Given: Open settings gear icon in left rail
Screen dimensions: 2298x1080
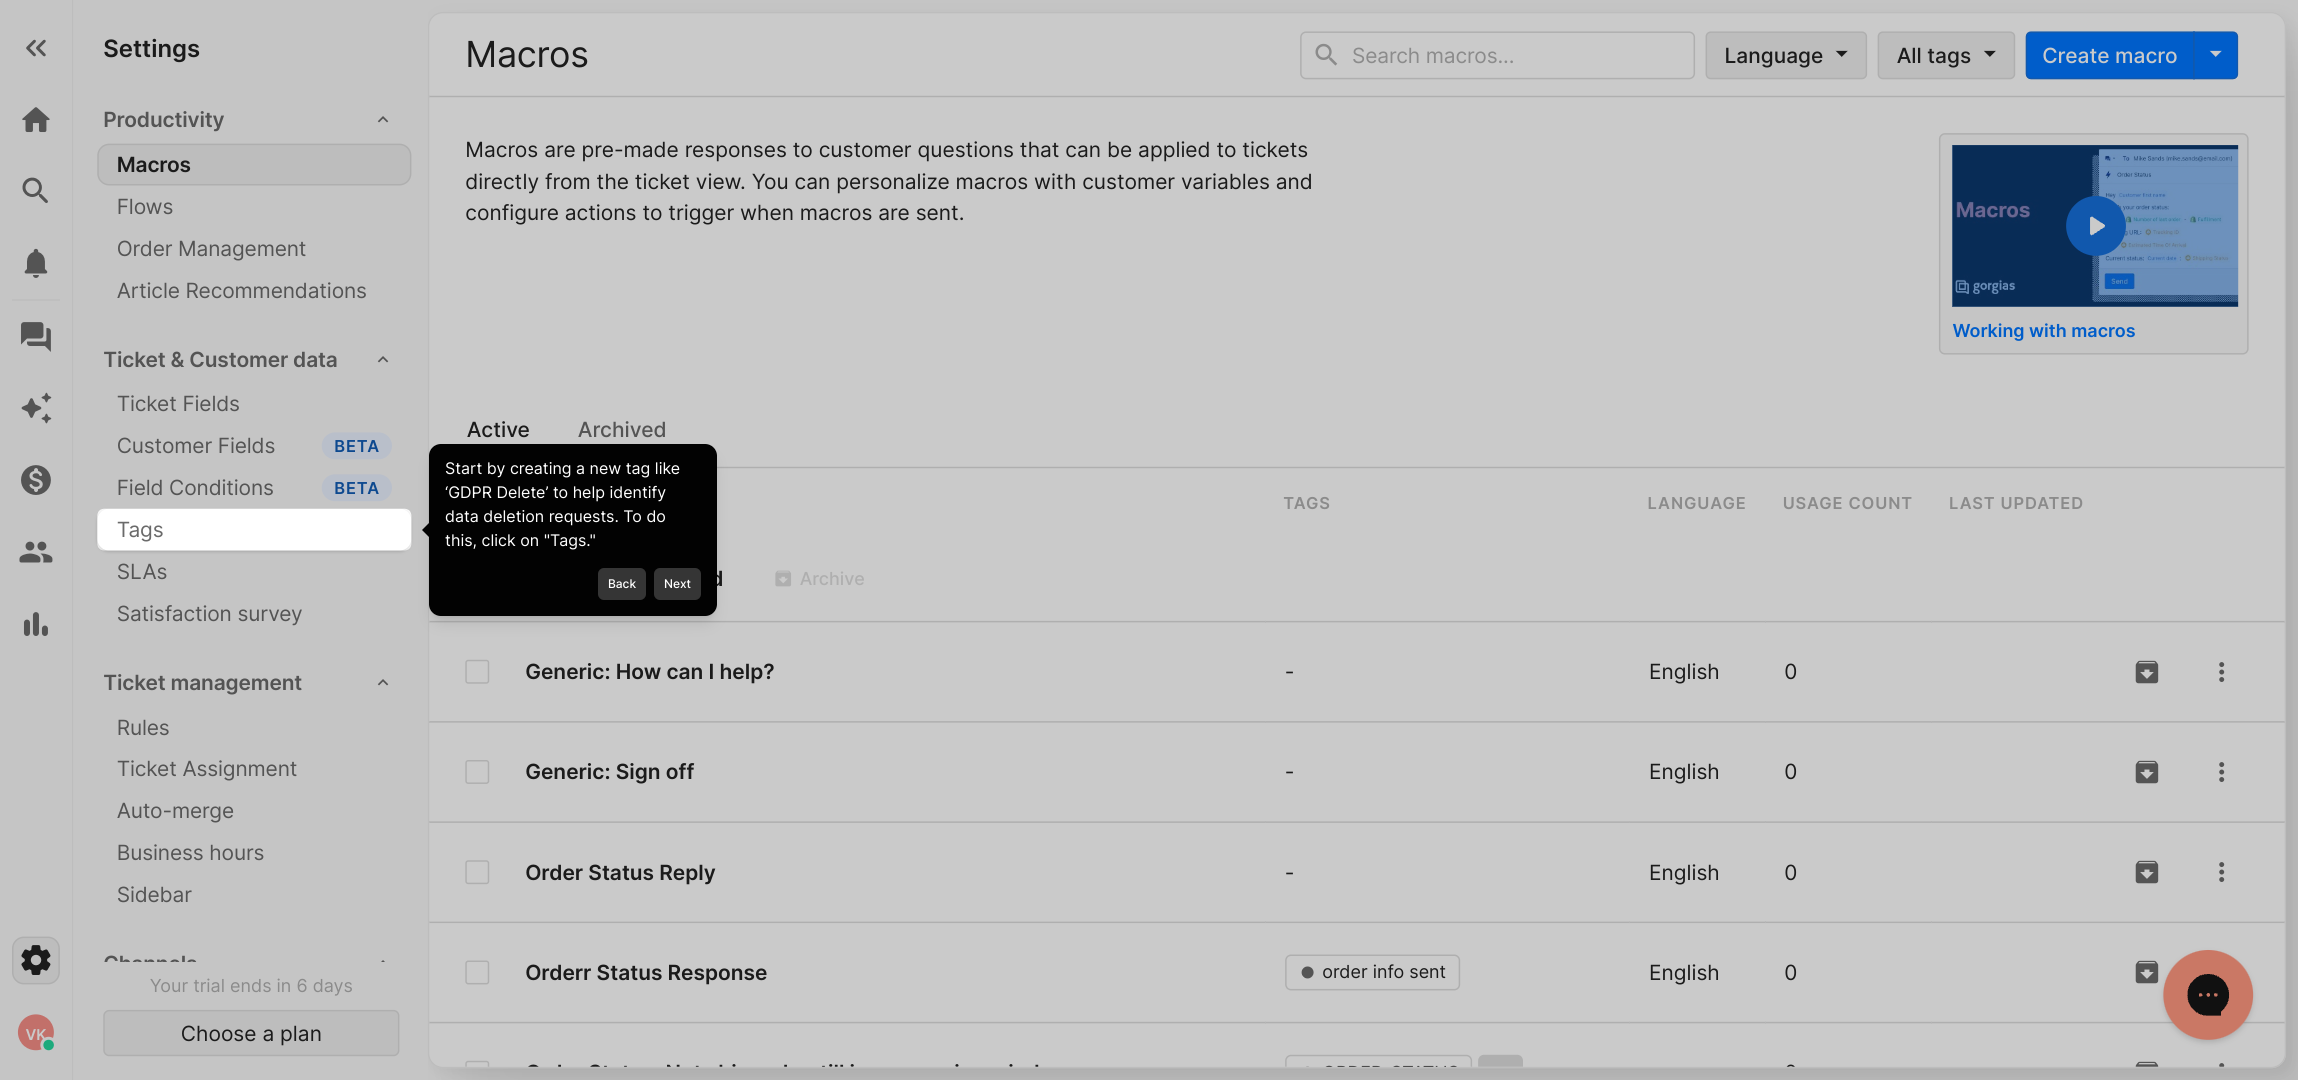Looking at the screenshot, I should pyautogui.click(x=36, y=960).
